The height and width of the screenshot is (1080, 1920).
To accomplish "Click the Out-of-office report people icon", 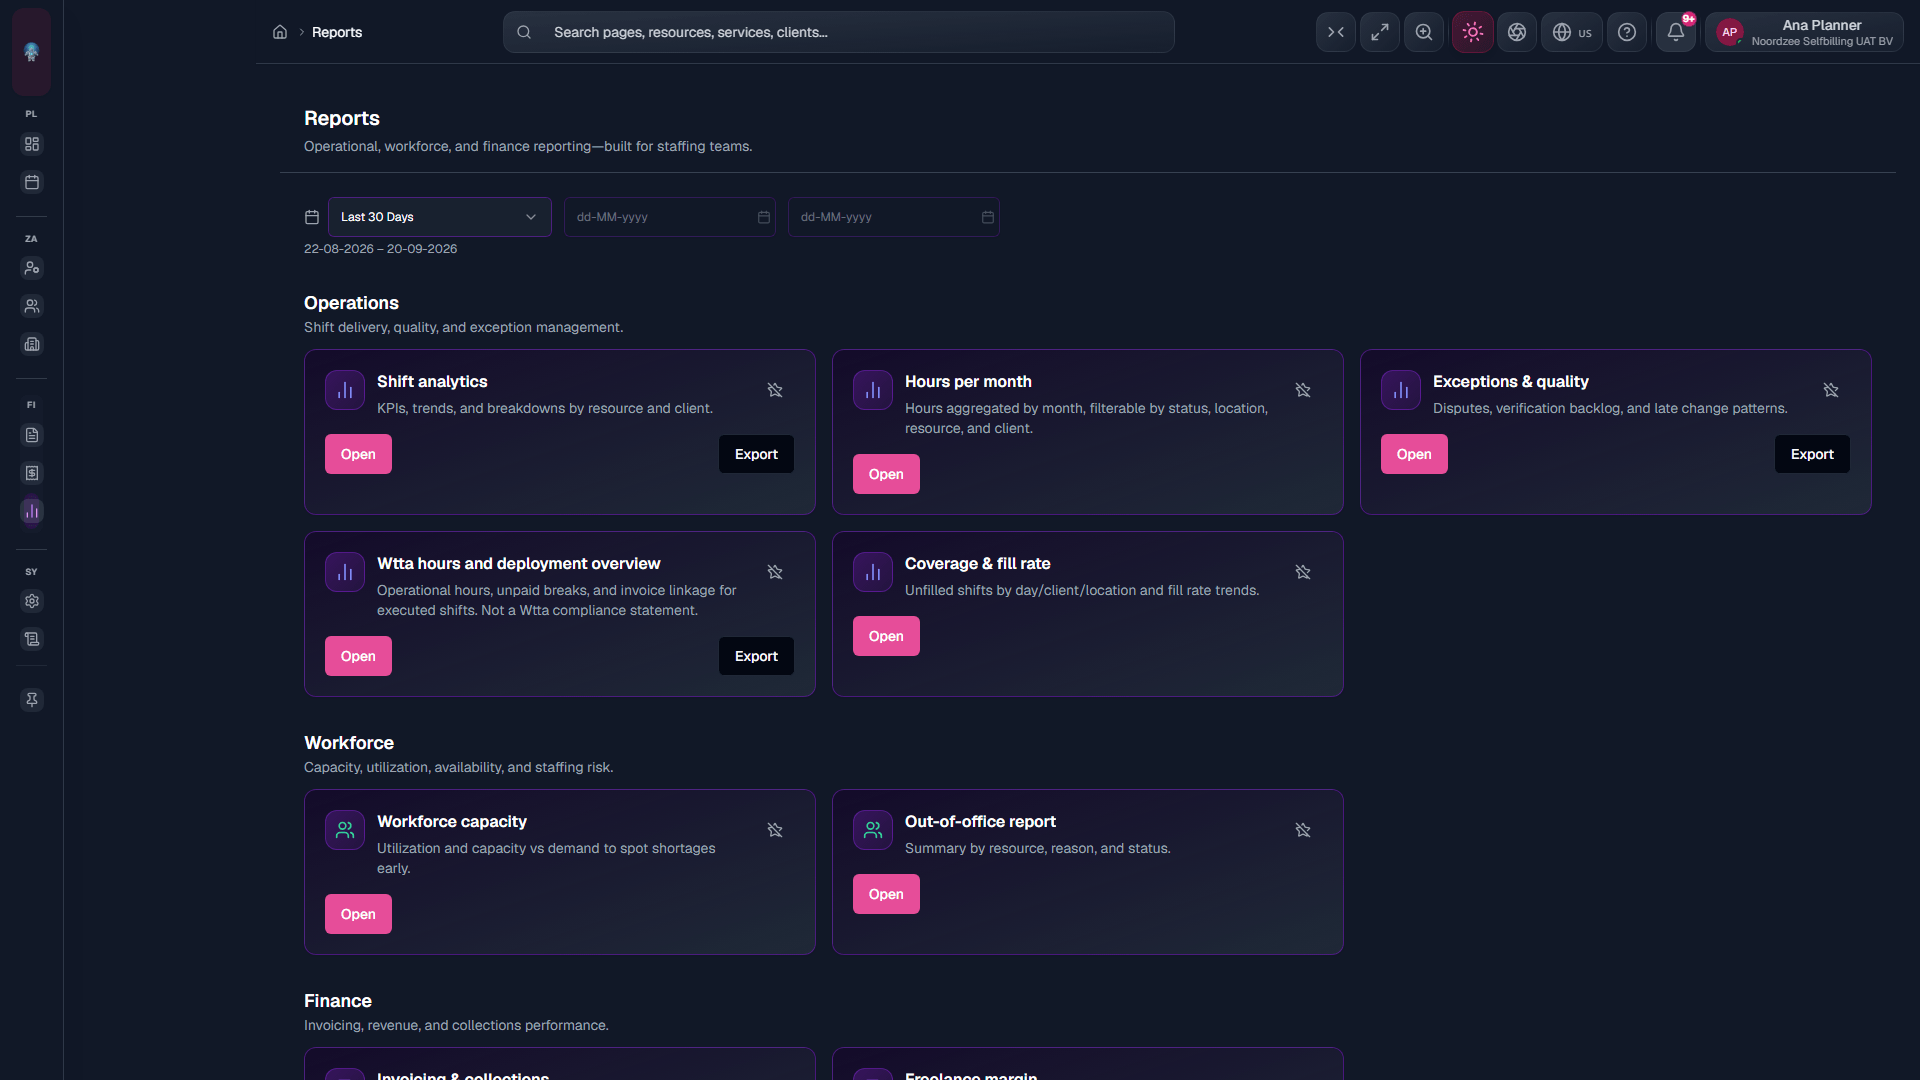I will click(x=873, y=830).
